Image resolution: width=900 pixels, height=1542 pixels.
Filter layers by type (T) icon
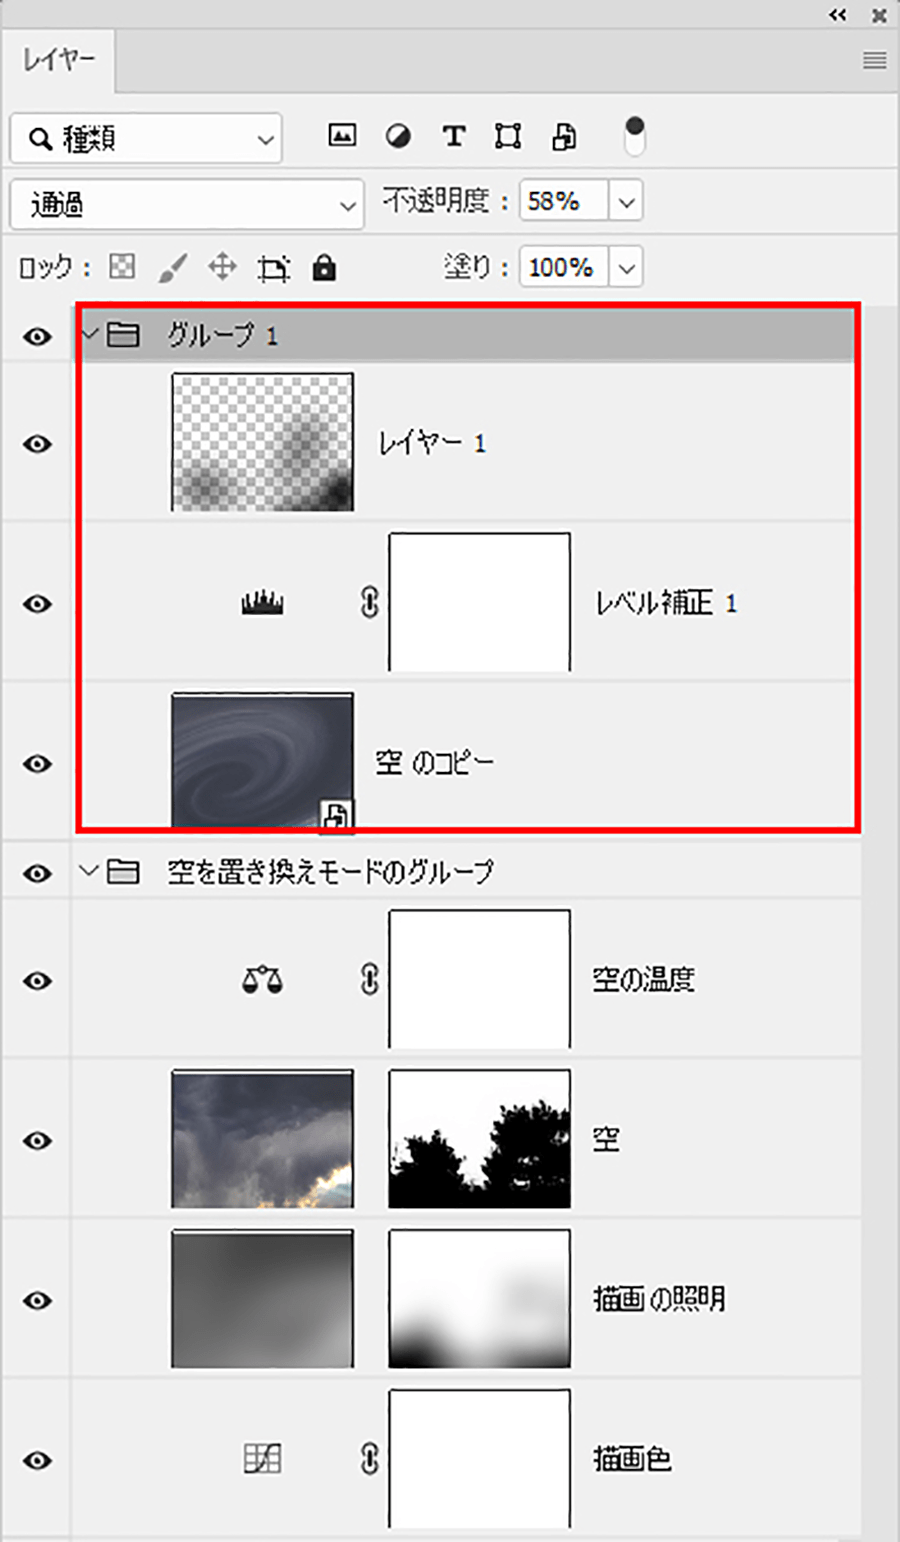click(x=454, y=136)
